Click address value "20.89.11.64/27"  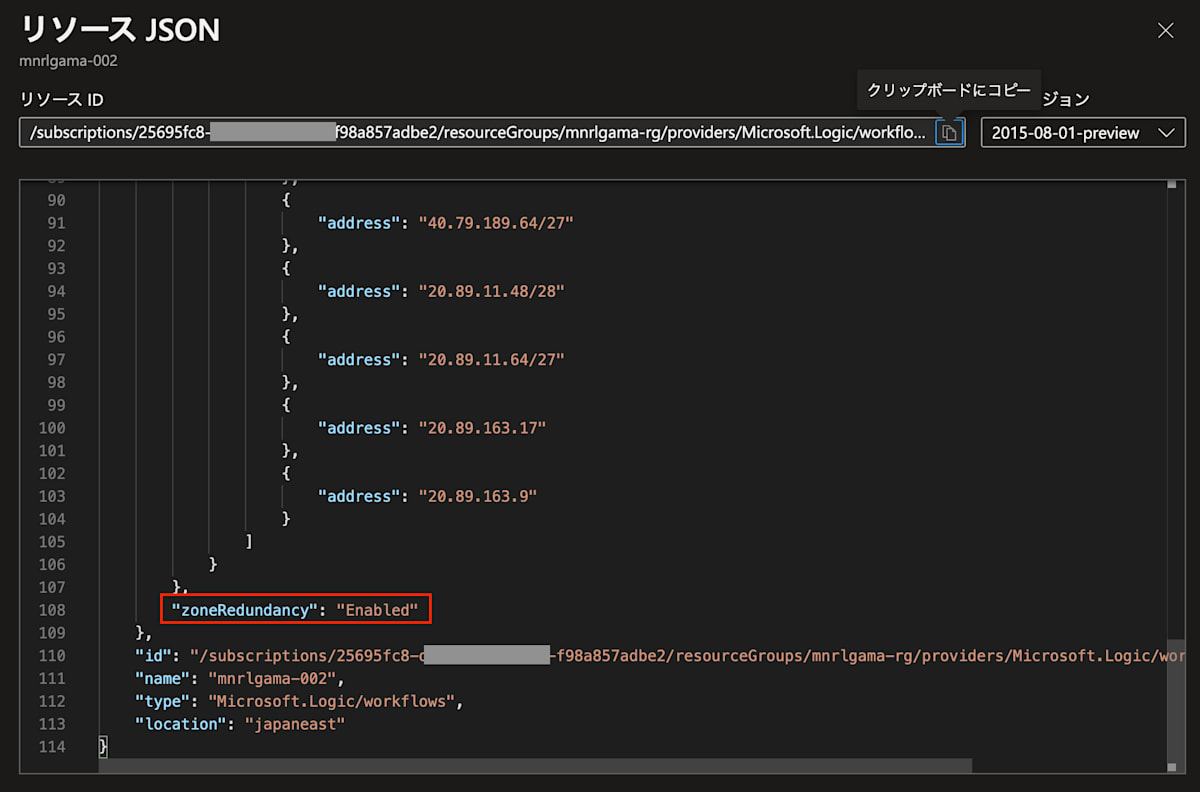point(492,359)
